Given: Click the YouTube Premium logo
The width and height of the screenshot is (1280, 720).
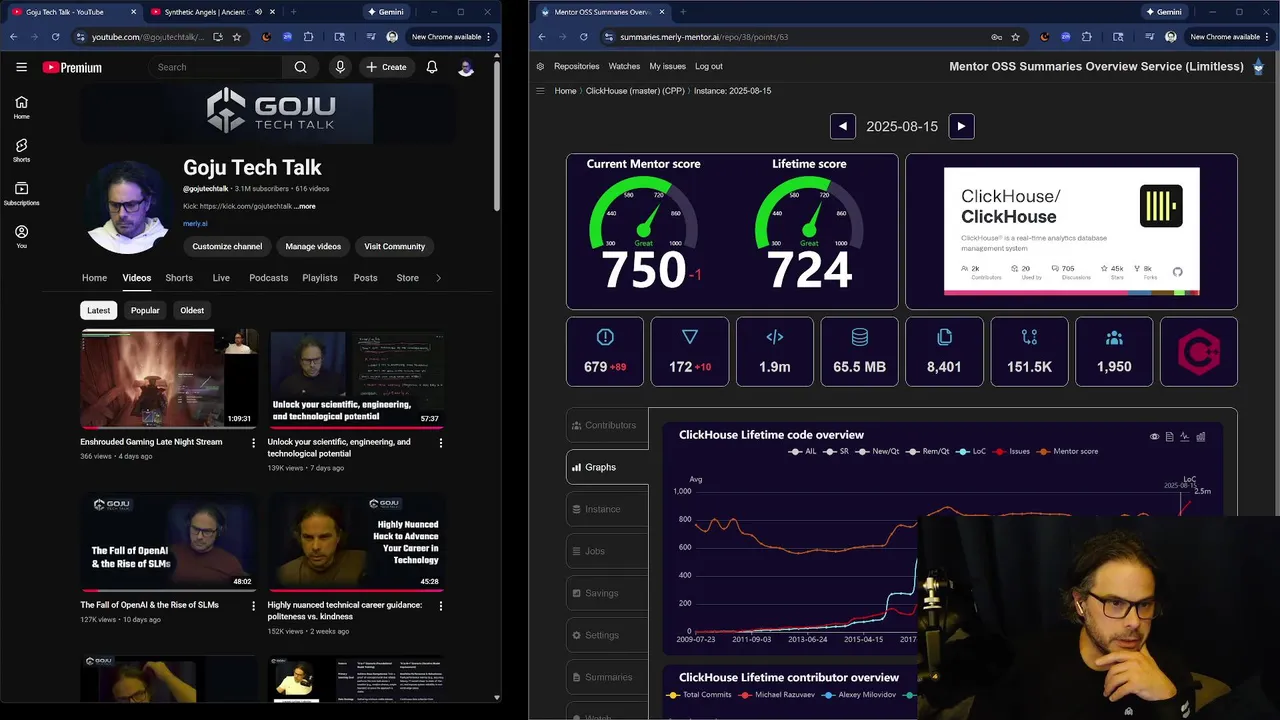Looking at the screenshot, I should tap(72, 67).
